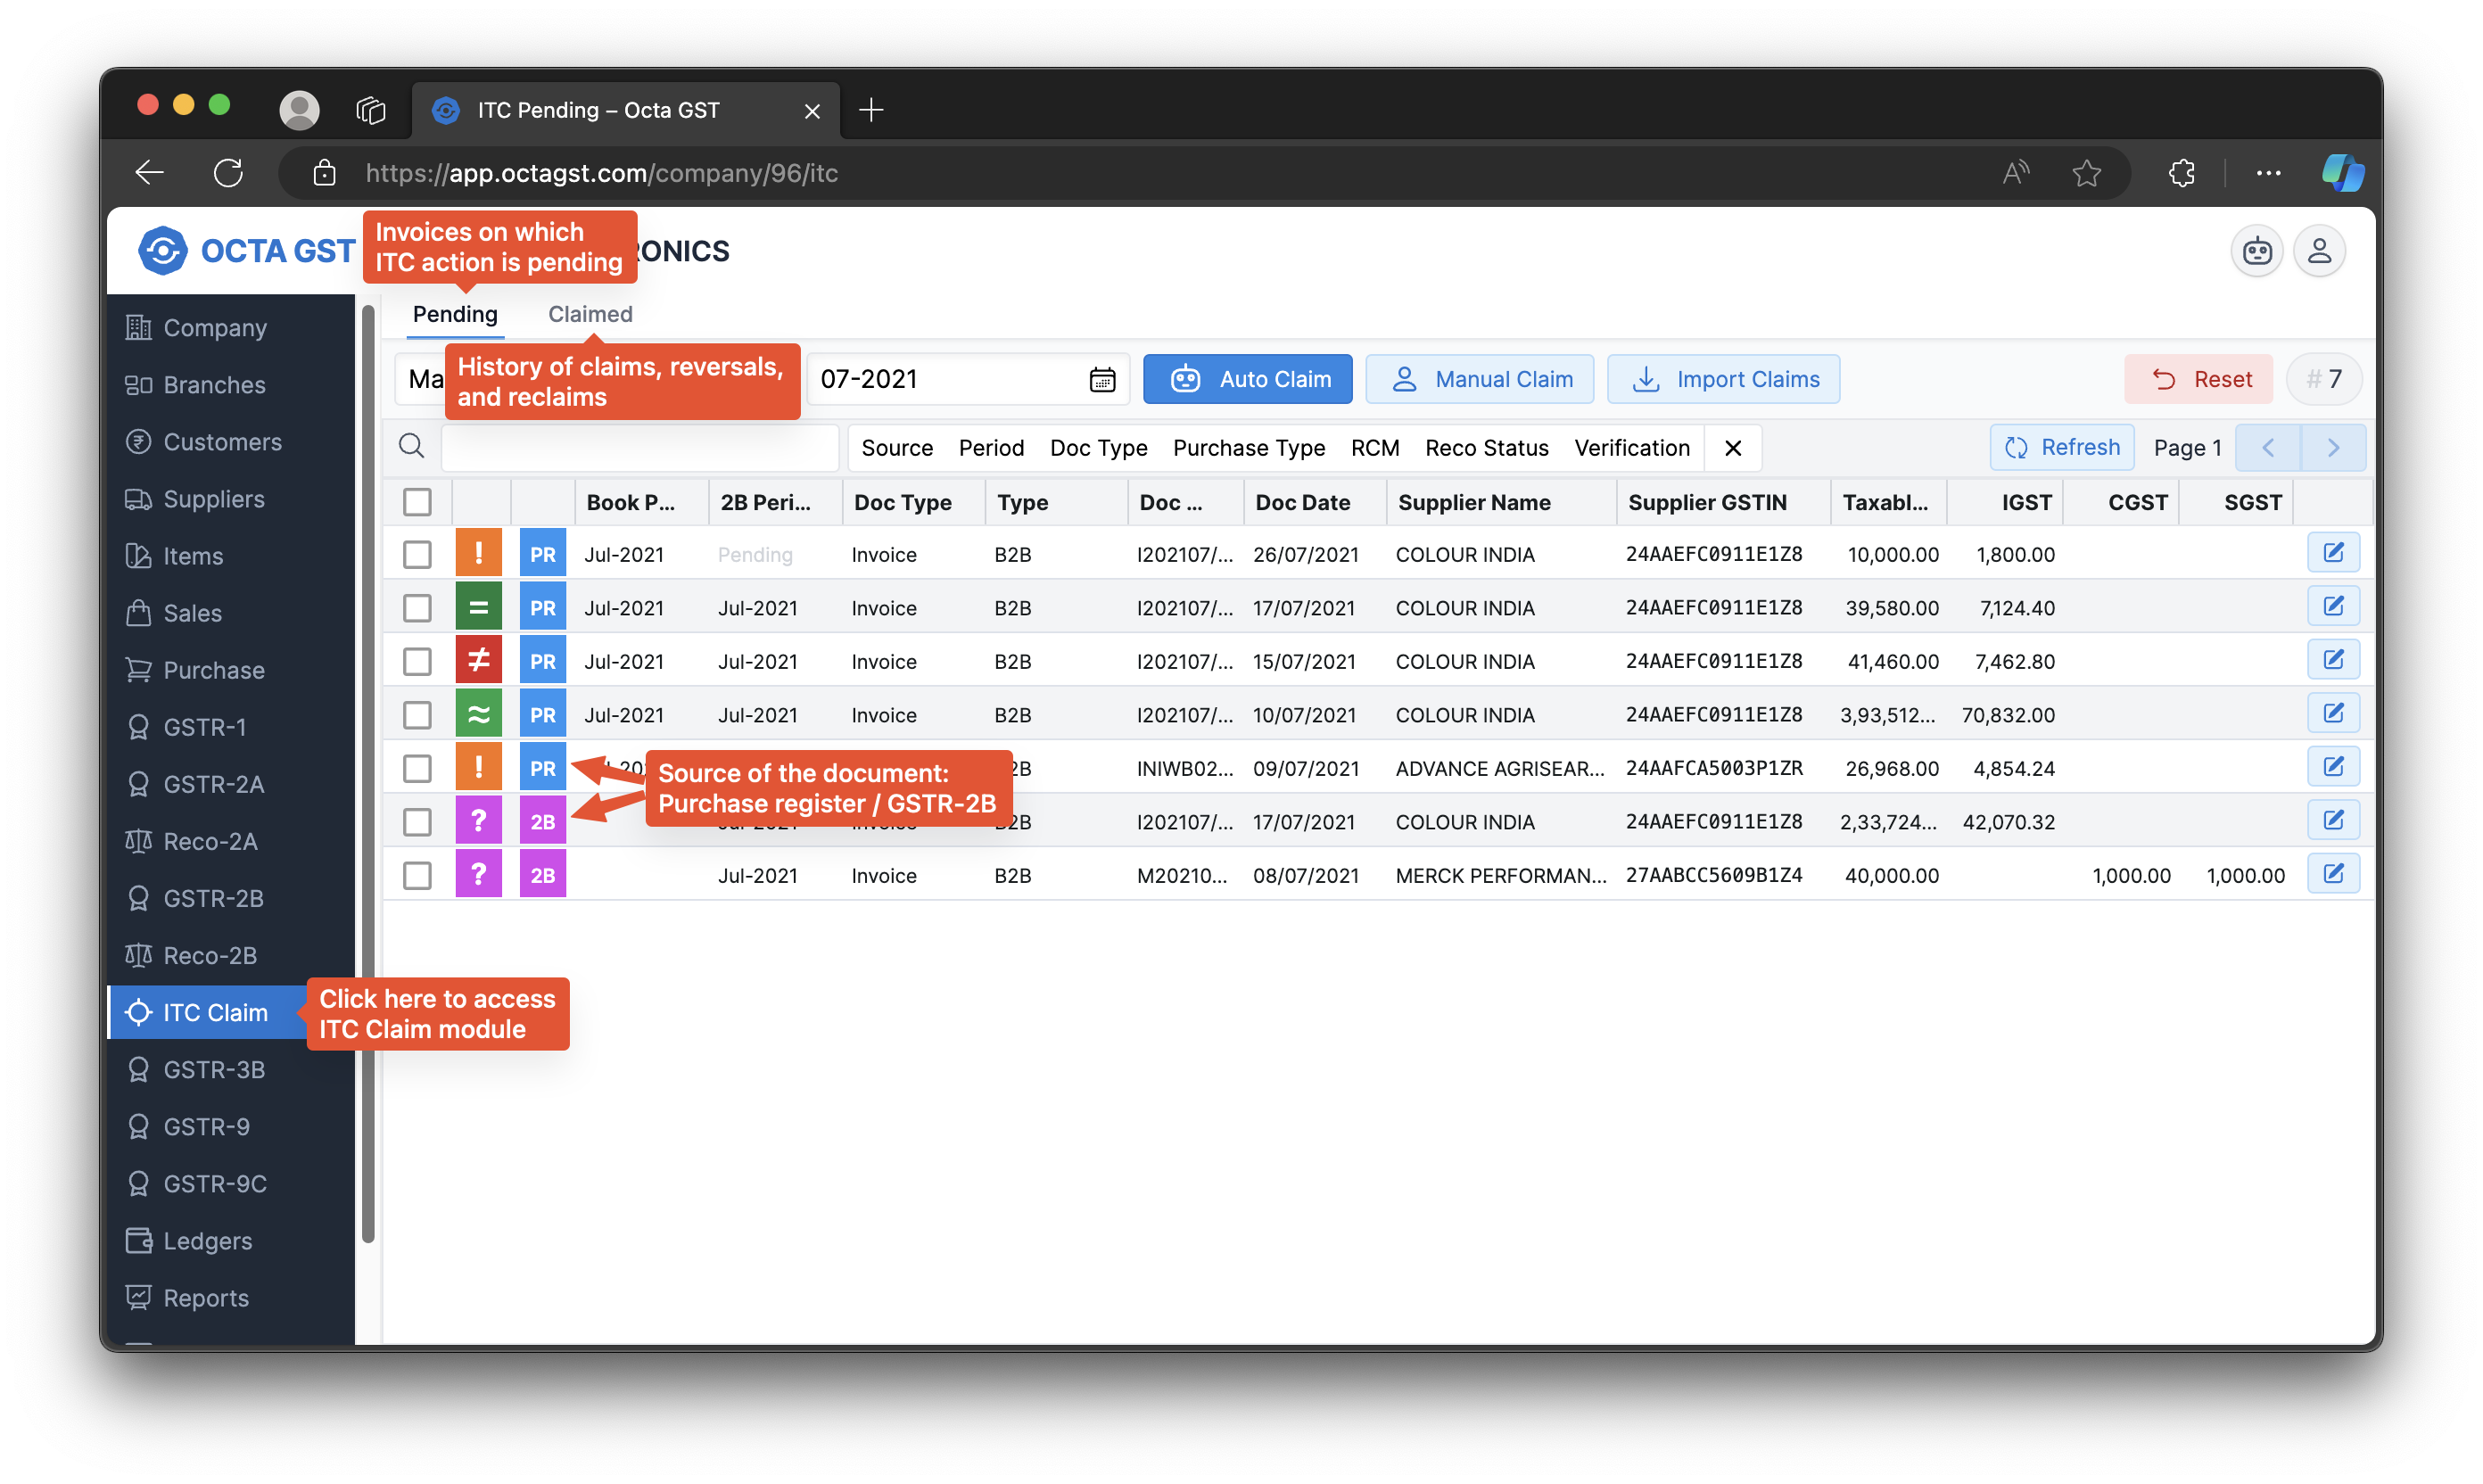Click the Auto Claim button
The width and height of the screenshot is (2483, 1484).
(x=1247, y=380)
